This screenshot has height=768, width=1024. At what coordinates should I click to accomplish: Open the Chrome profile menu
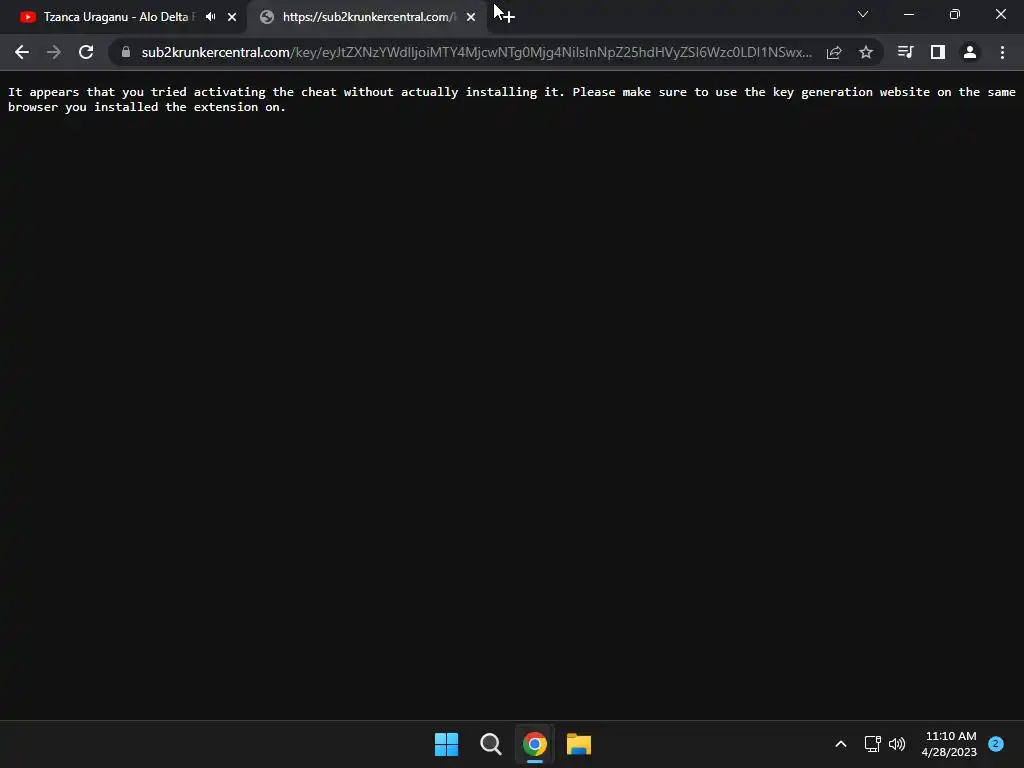tap(970, 52)
